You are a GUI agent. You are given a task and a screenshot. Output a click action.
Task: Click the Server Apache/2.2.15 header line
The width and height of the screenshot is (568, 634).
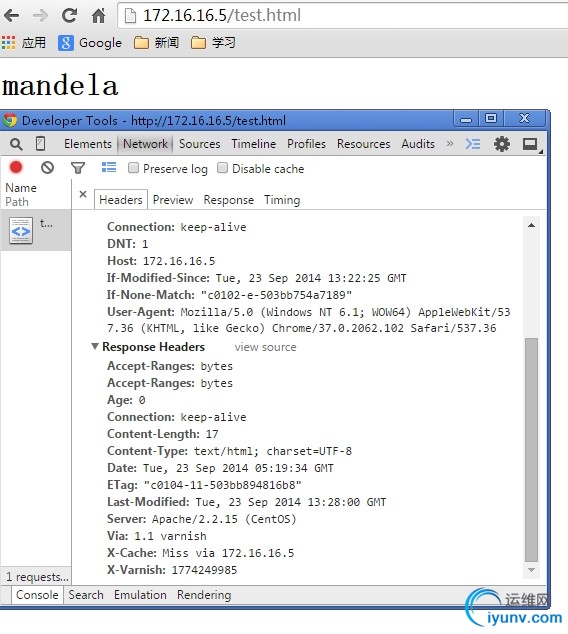point(202,519)
